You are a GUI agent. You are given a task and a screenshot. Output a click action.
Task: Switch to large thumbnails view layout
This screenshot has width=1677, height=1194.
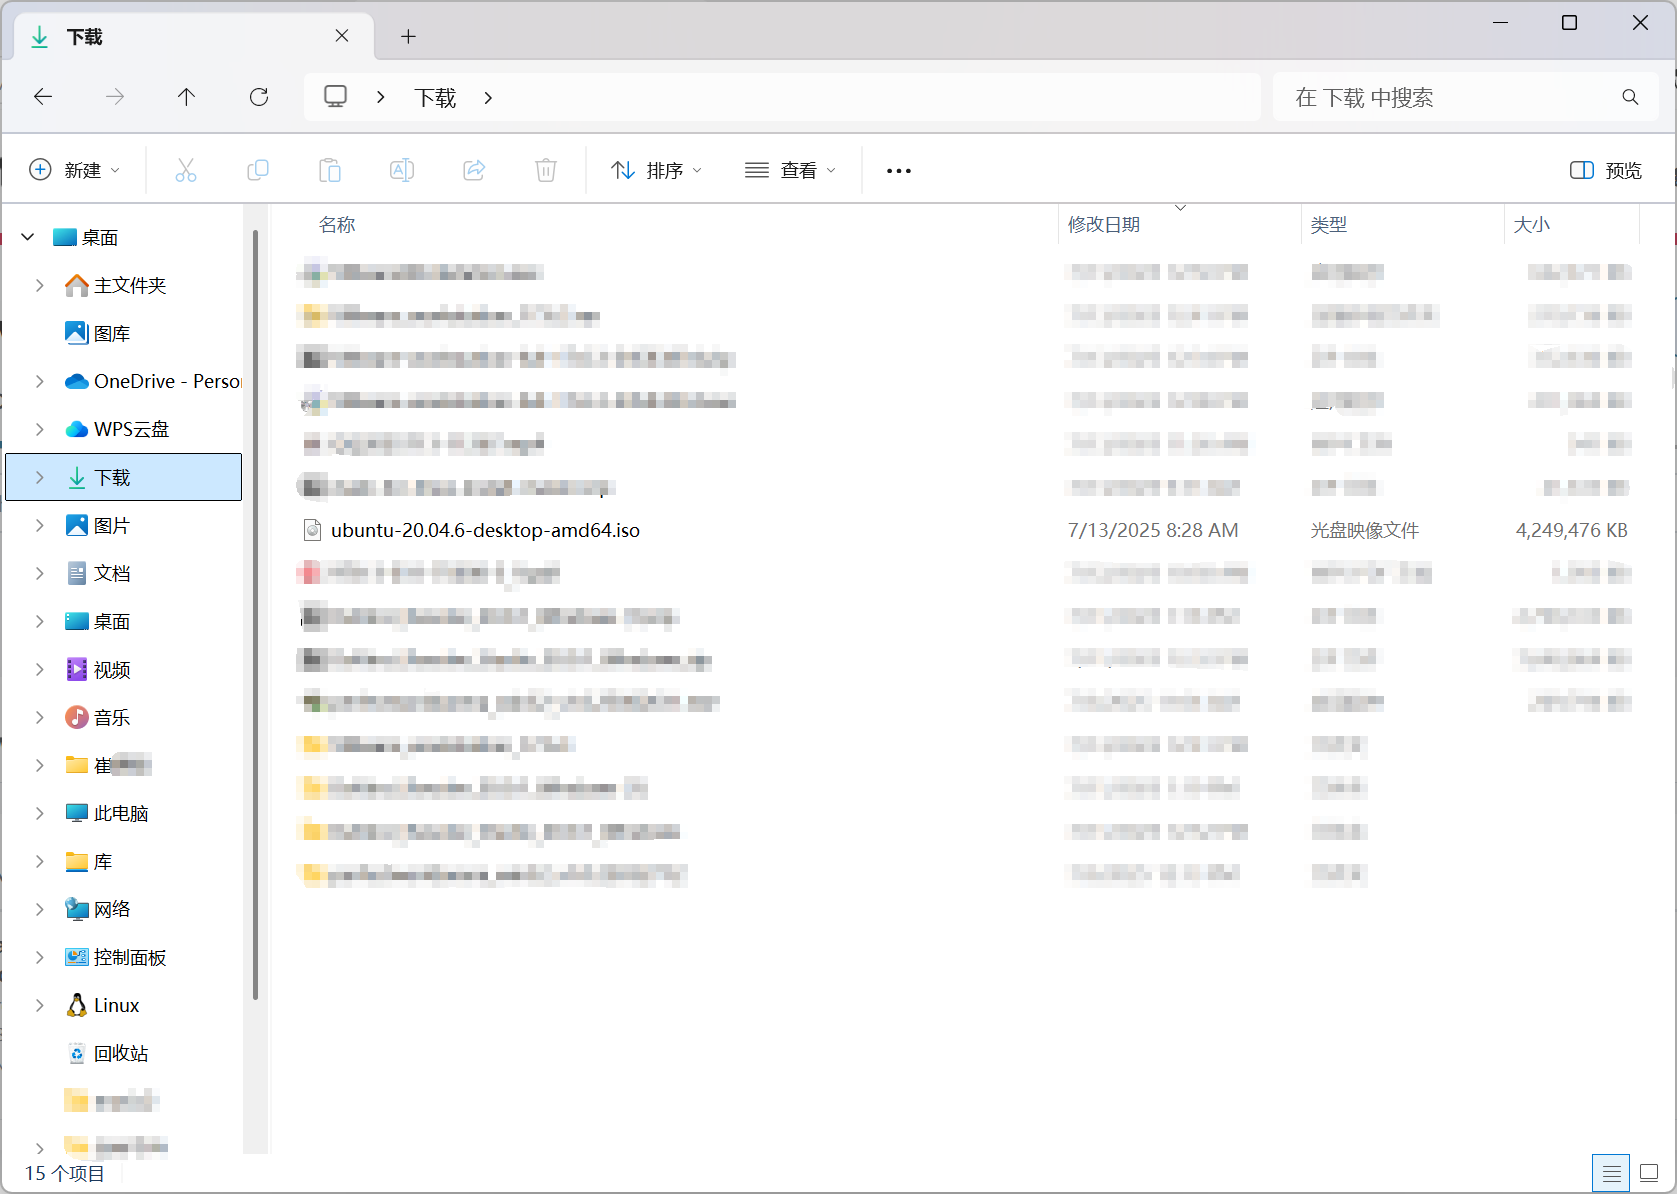(x=1649, y=1173)
